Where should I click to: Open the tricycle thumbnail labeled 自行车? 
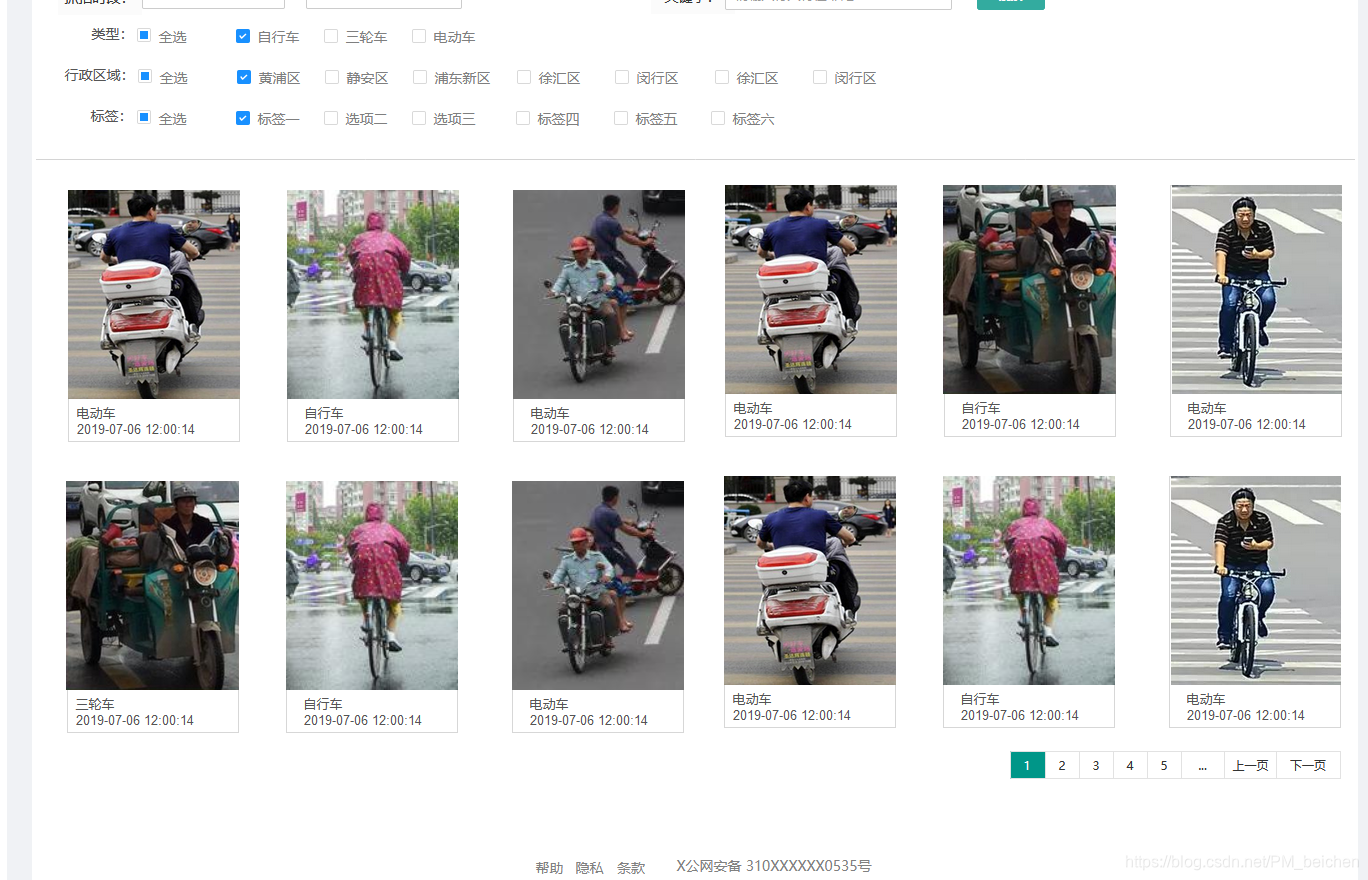coord(1029,289)
